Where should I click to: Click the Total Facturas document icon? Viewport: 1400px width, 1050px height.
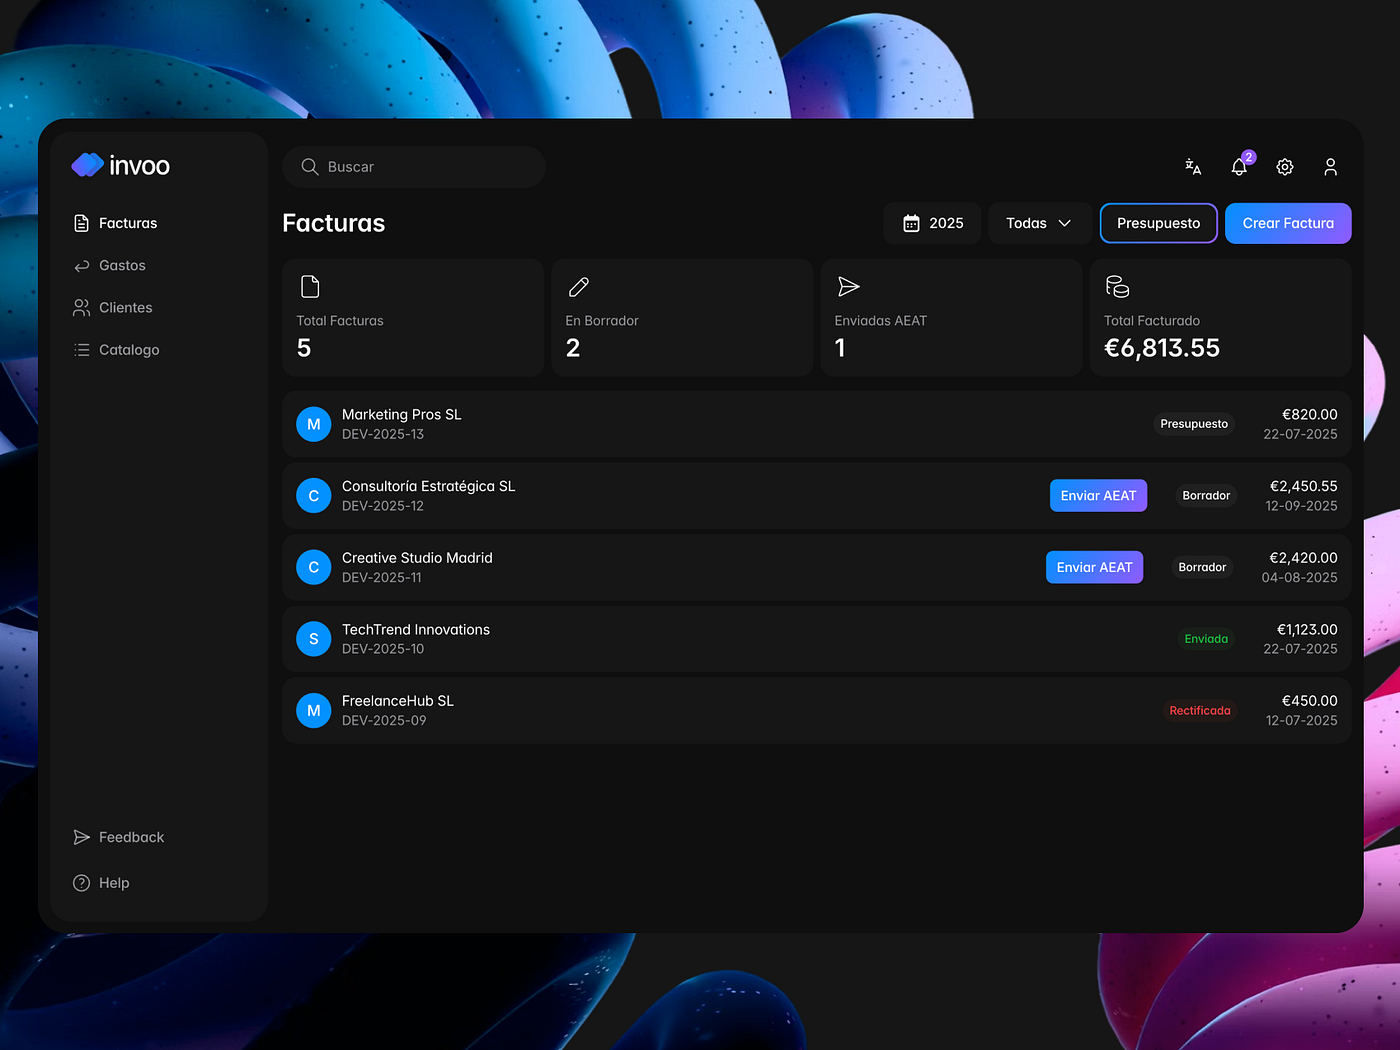click(x=310, y=287)
